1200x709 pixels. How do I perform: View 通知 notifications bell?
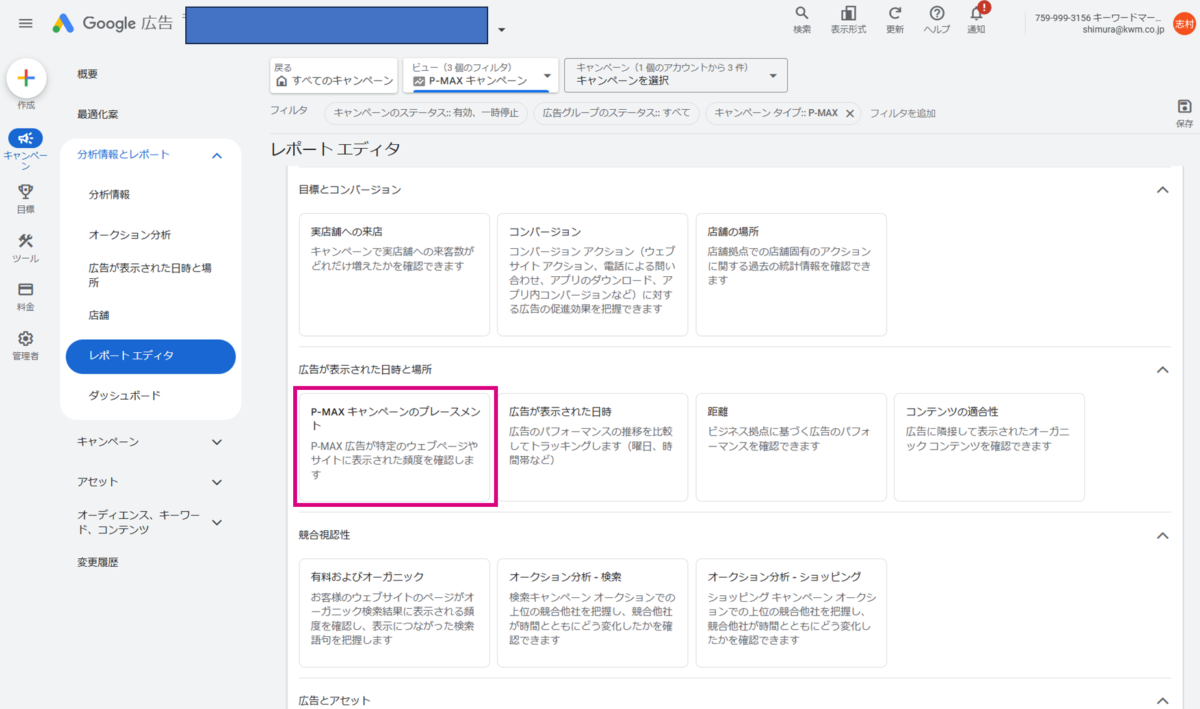pos(977,20)
